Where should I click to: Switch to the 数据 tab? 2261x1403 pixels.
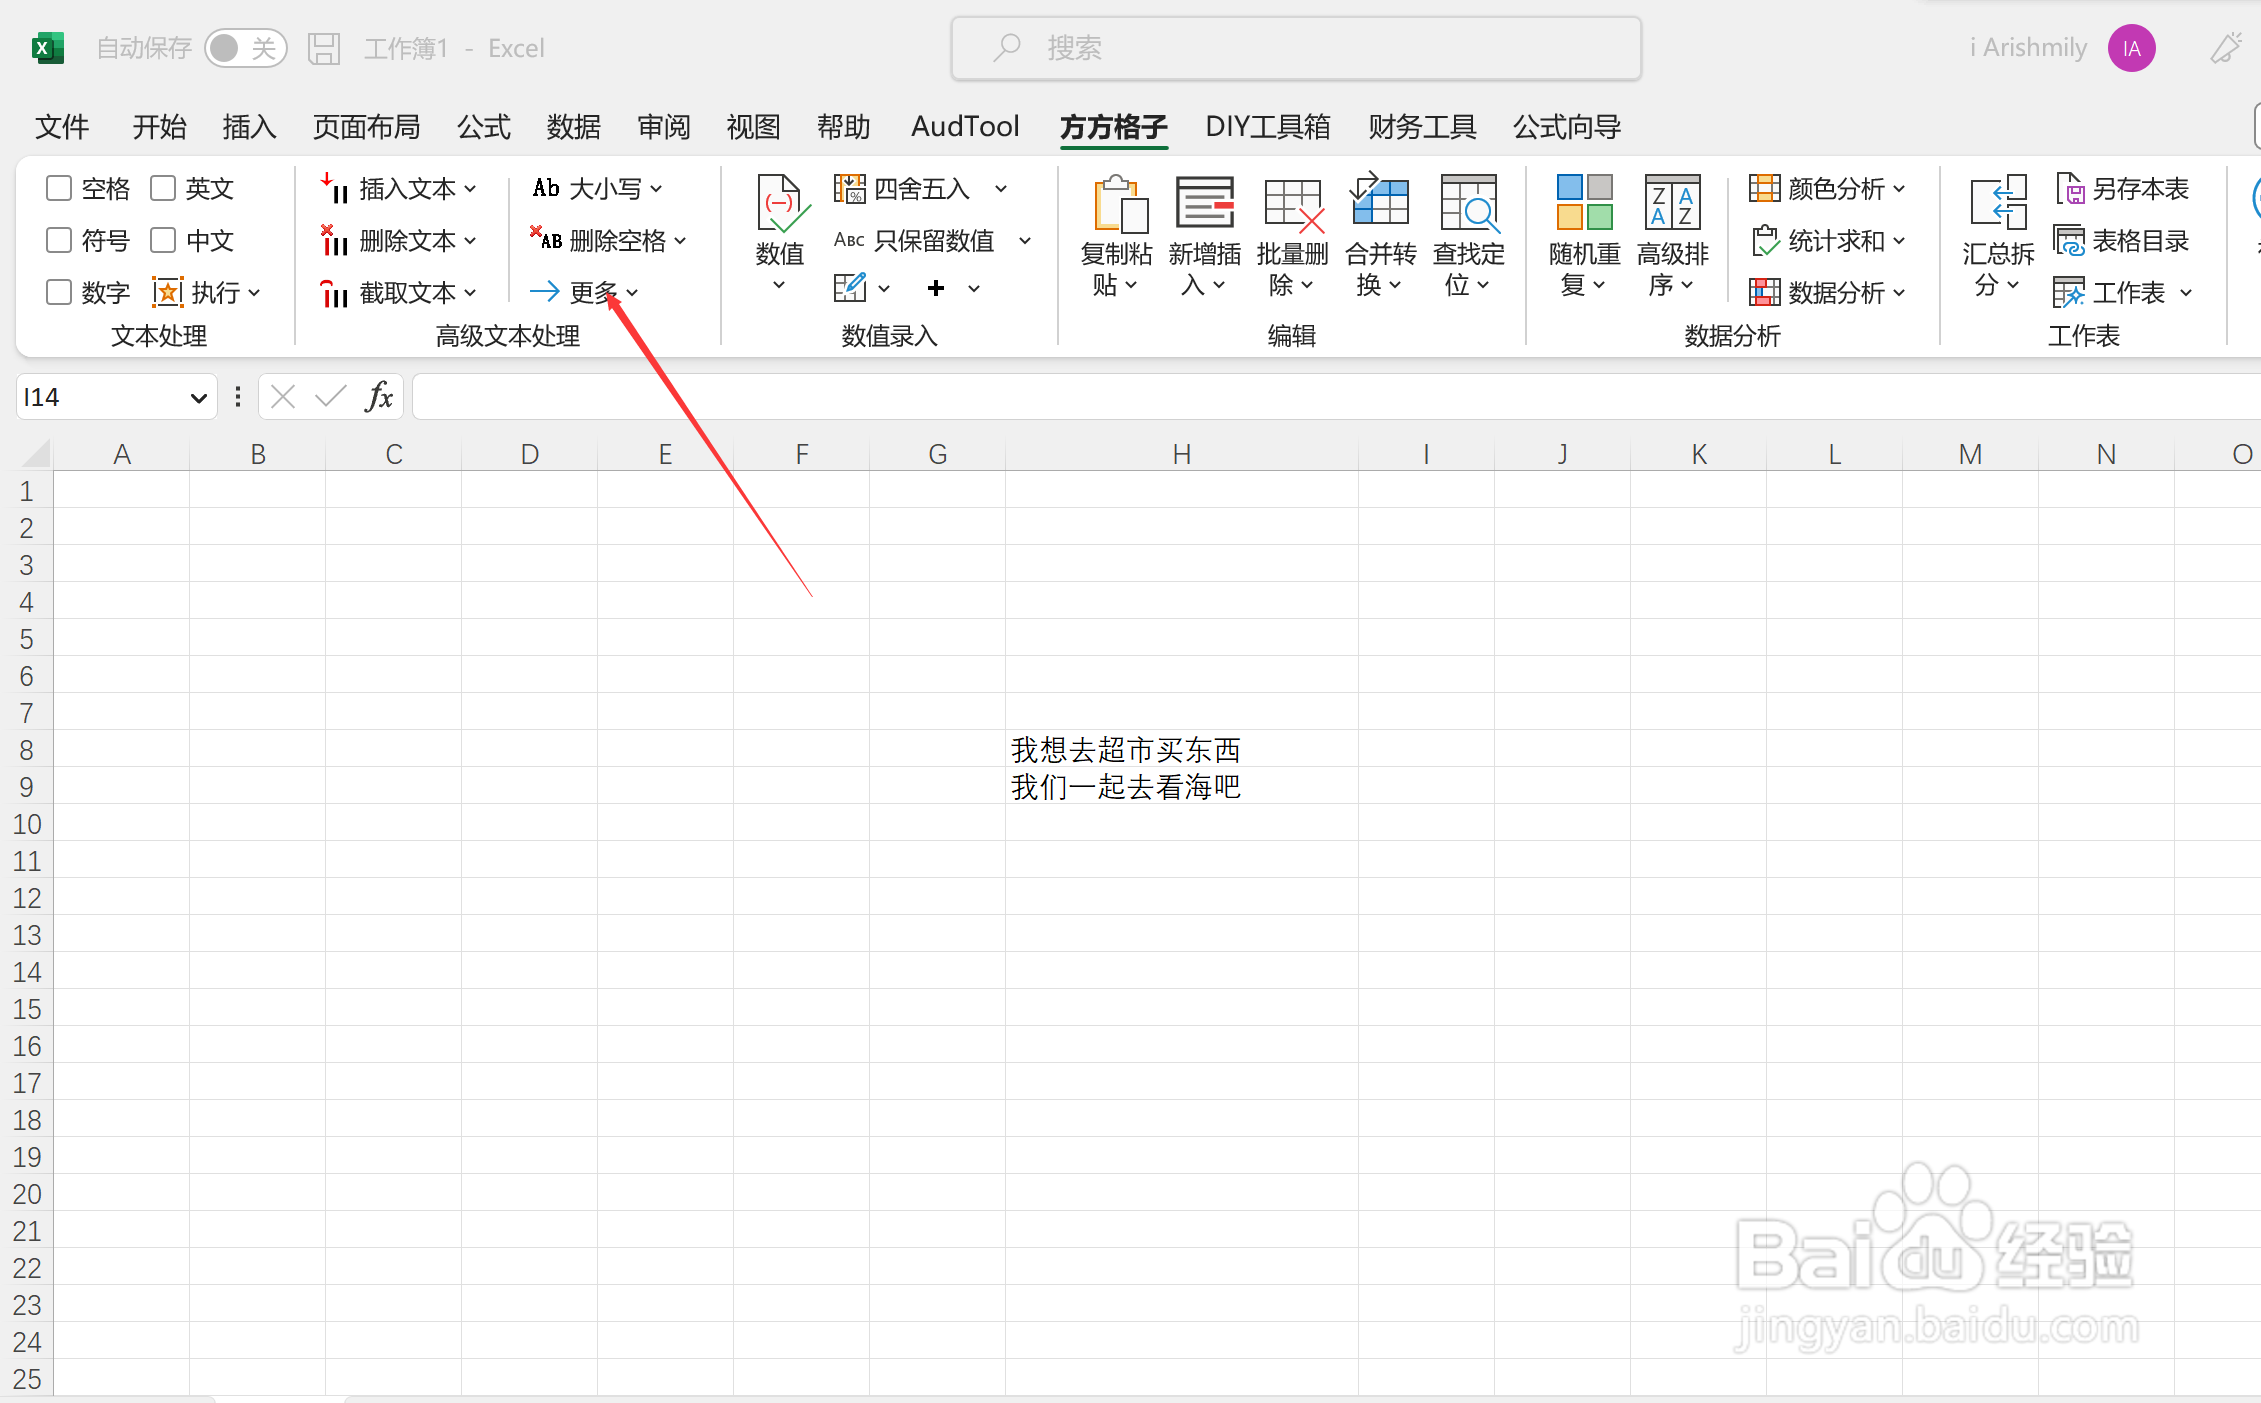coord(574,127)
